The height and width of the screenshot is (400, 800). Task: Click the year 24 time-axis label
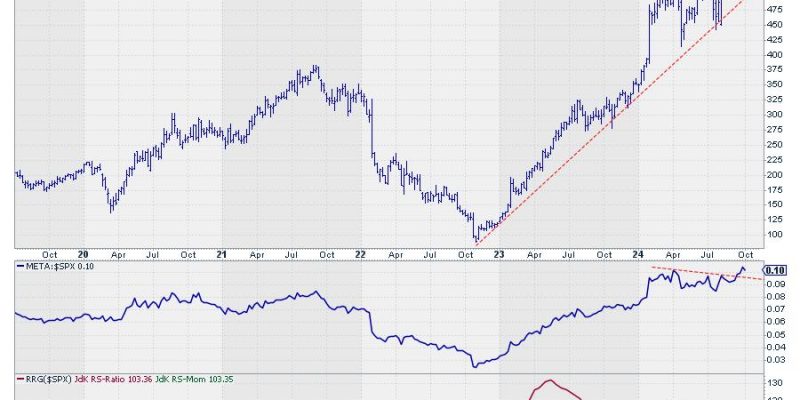(x=637, y=255)
